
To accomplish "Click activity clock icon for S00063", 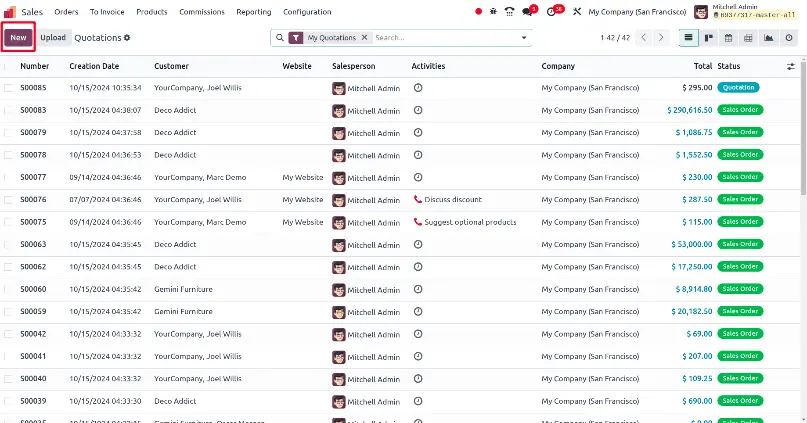I will click(418, 244).
